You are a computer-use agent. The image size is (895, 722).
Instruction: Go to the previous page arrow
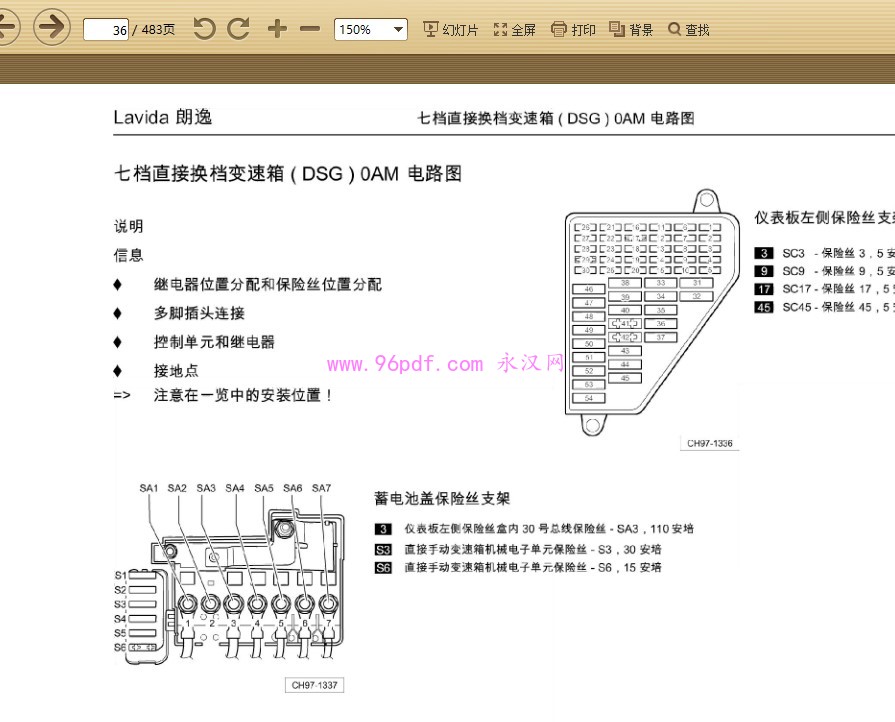8,27
